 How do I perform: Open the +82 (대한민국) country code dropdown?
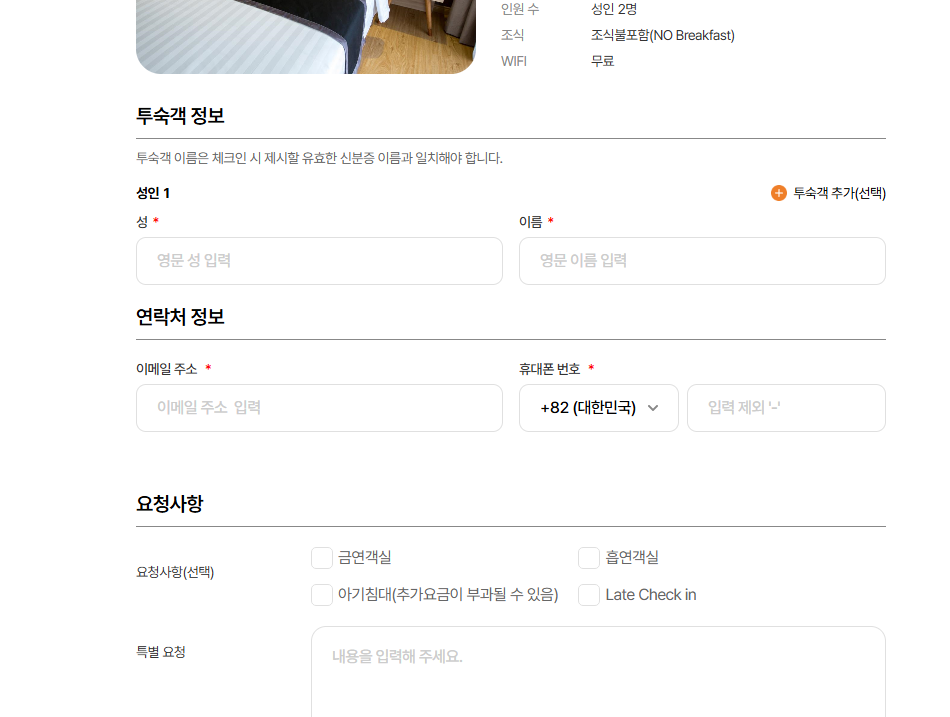(x=599, y=408)
